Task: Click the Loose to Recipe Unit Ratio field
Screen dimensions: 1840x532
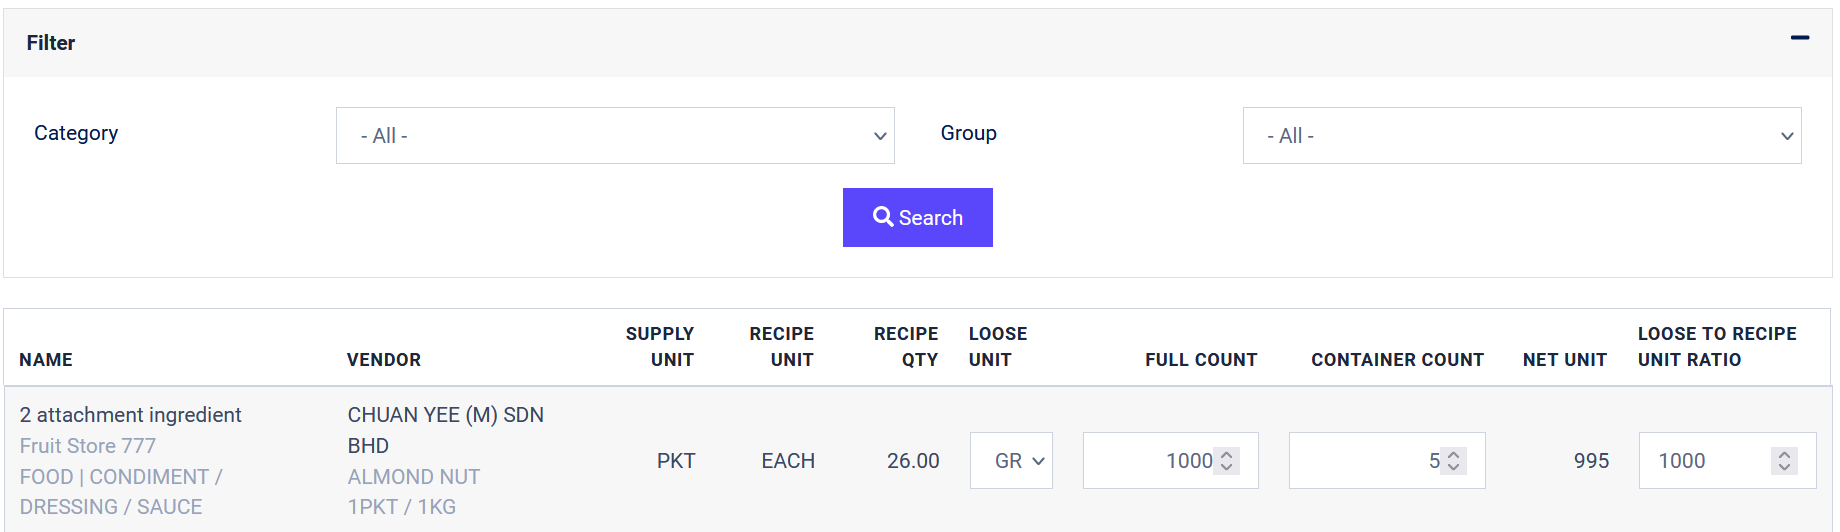Action: pos(1705,461)
